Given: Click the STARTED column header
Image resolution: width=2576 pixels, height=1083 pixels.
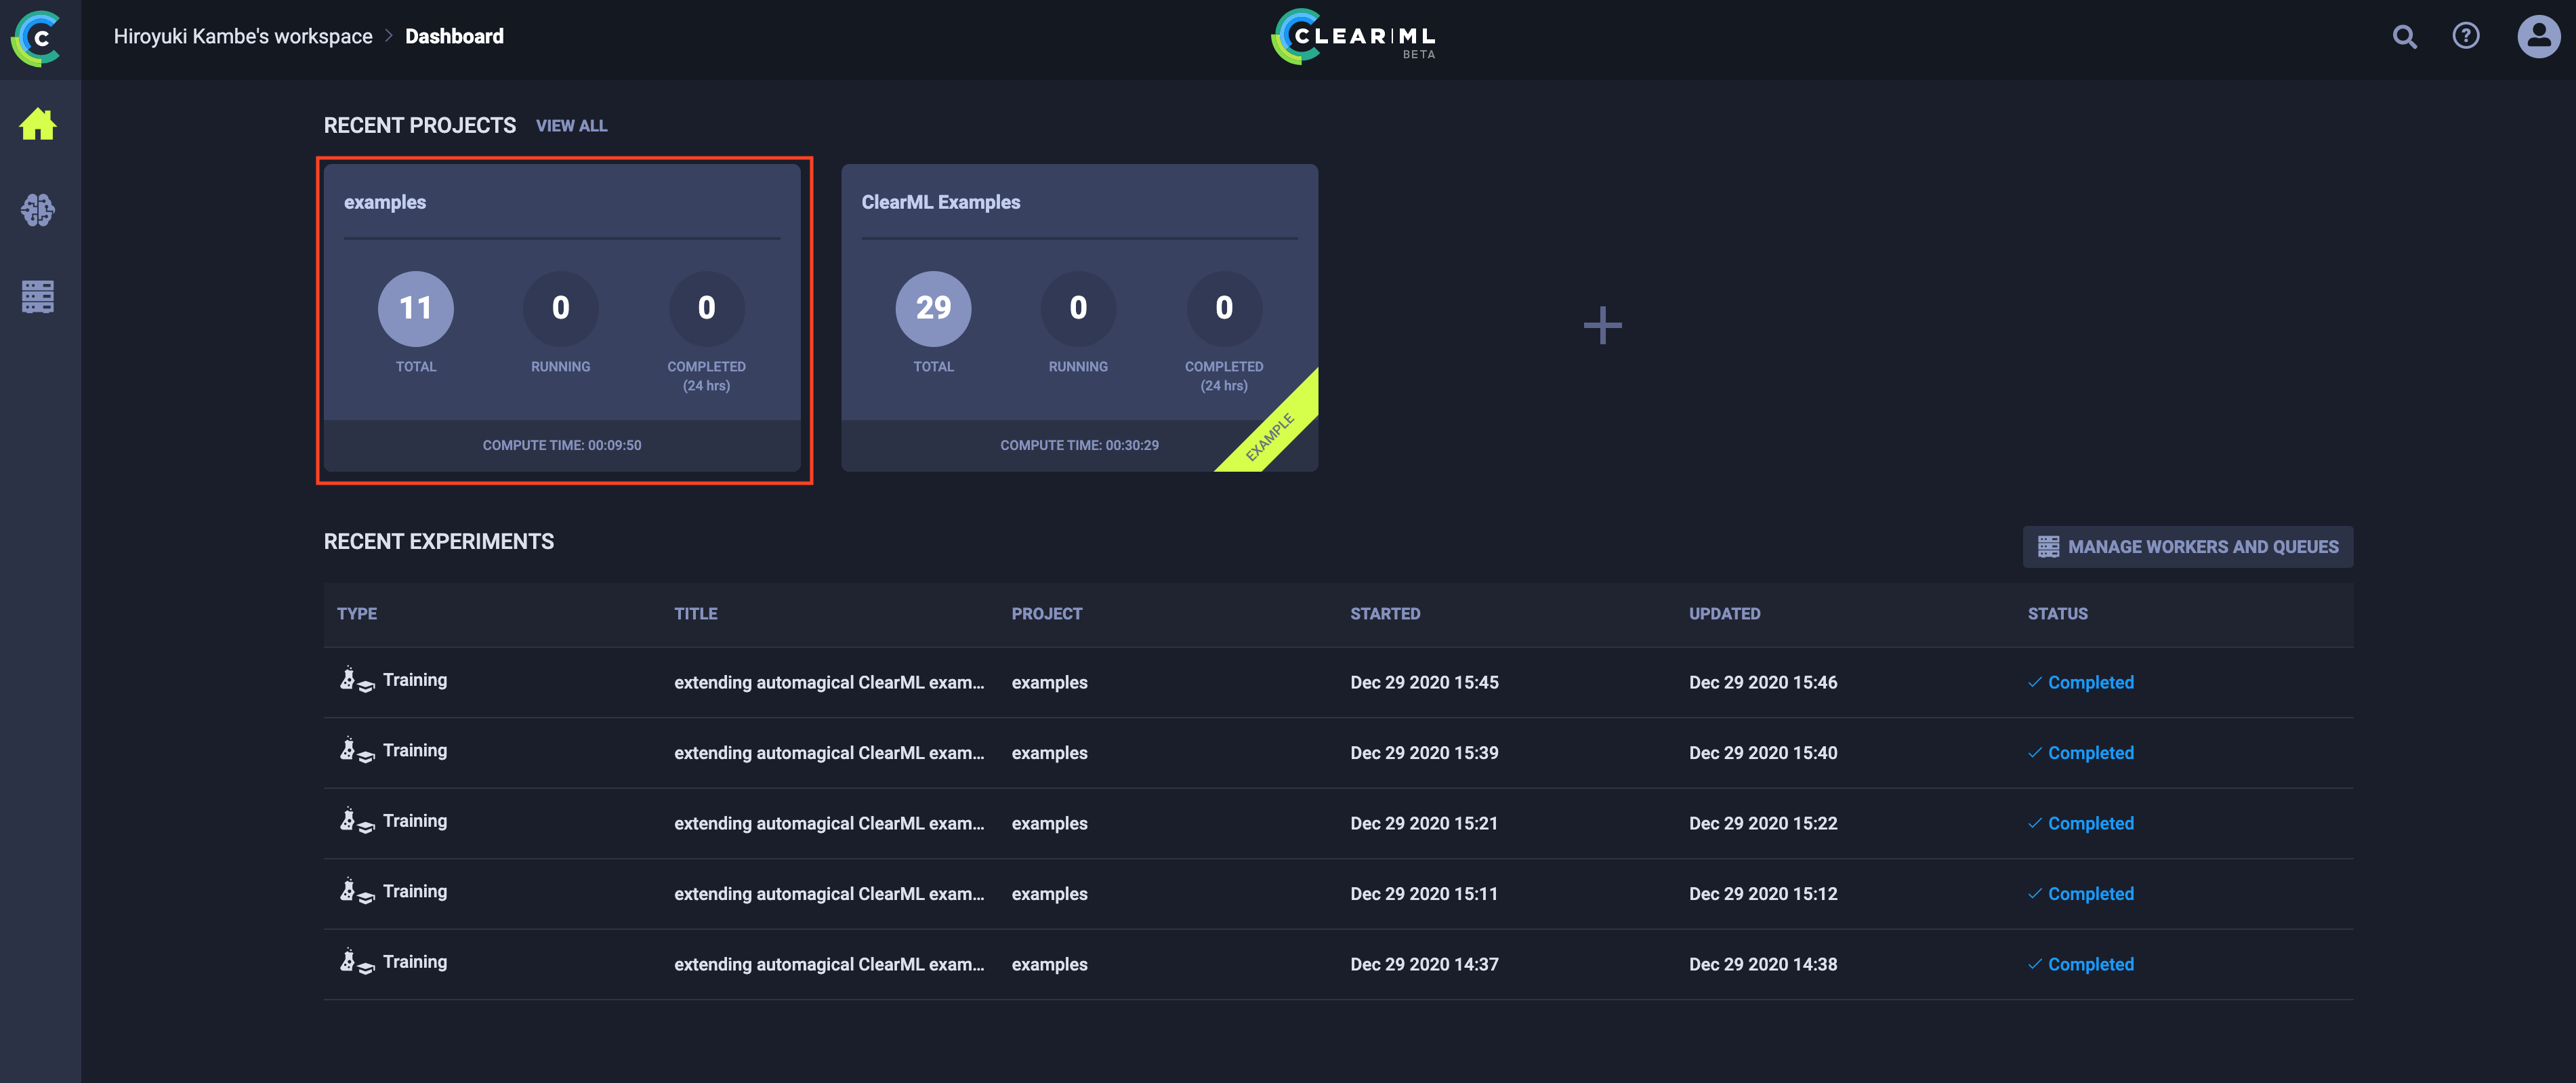Looking at the screenshot, I should (1385, 614).
